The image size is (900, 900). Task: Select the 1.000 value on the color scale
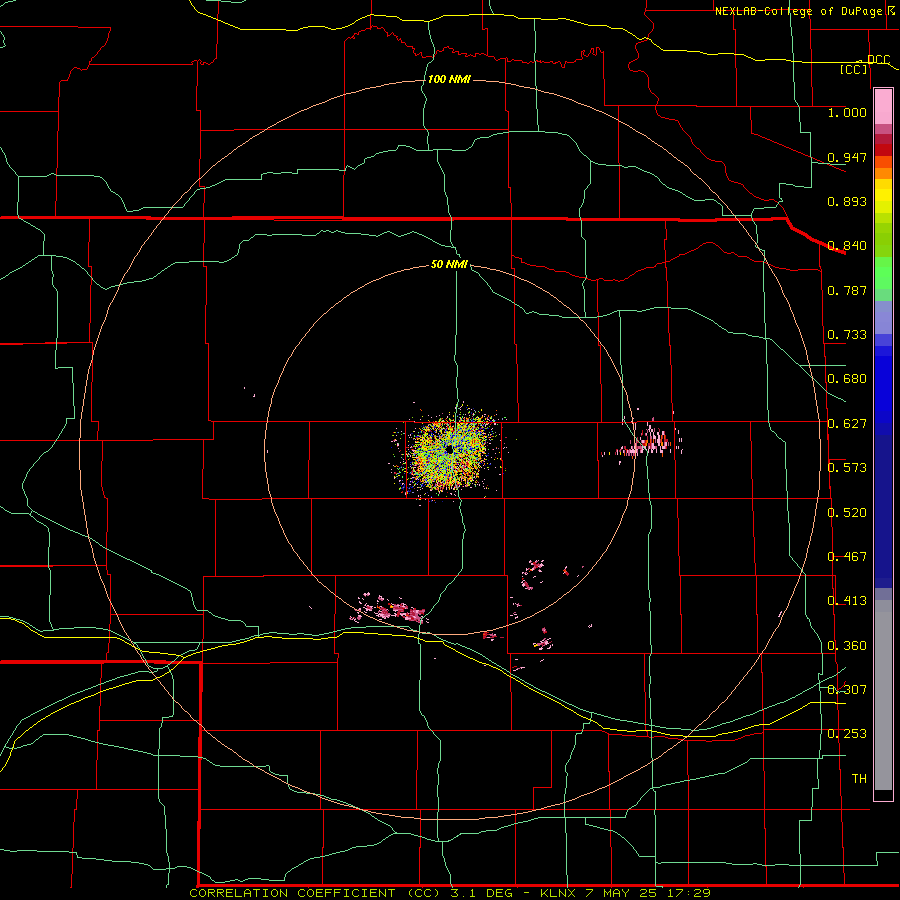[847, 112]
